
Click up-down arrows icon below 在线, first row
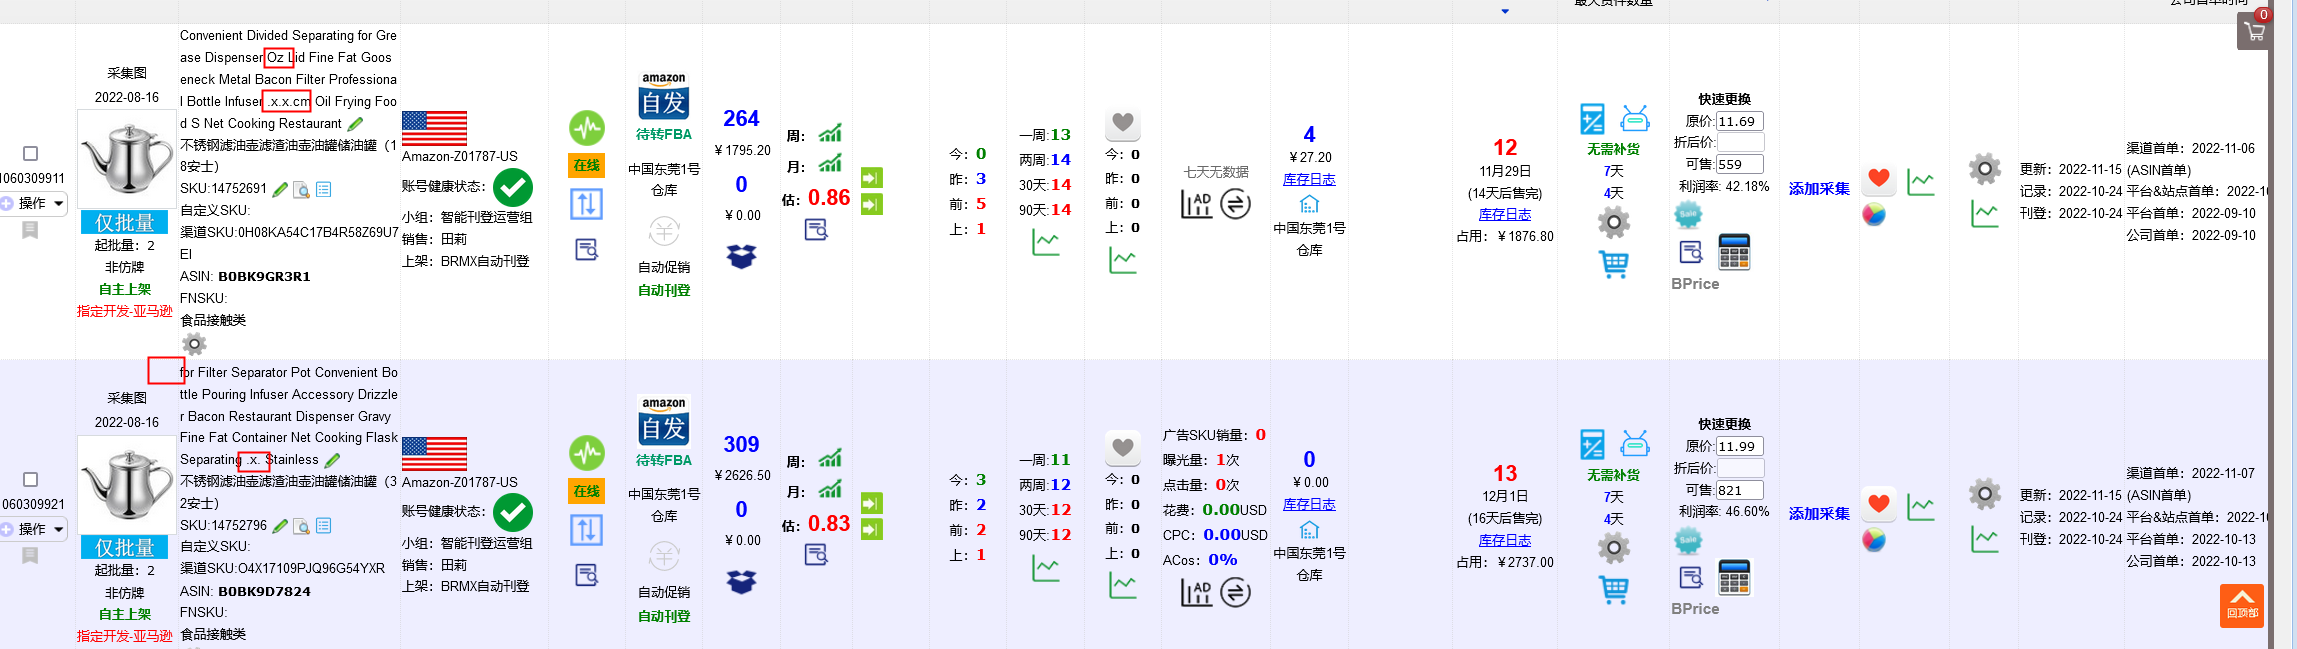click(x=587, y=204)
